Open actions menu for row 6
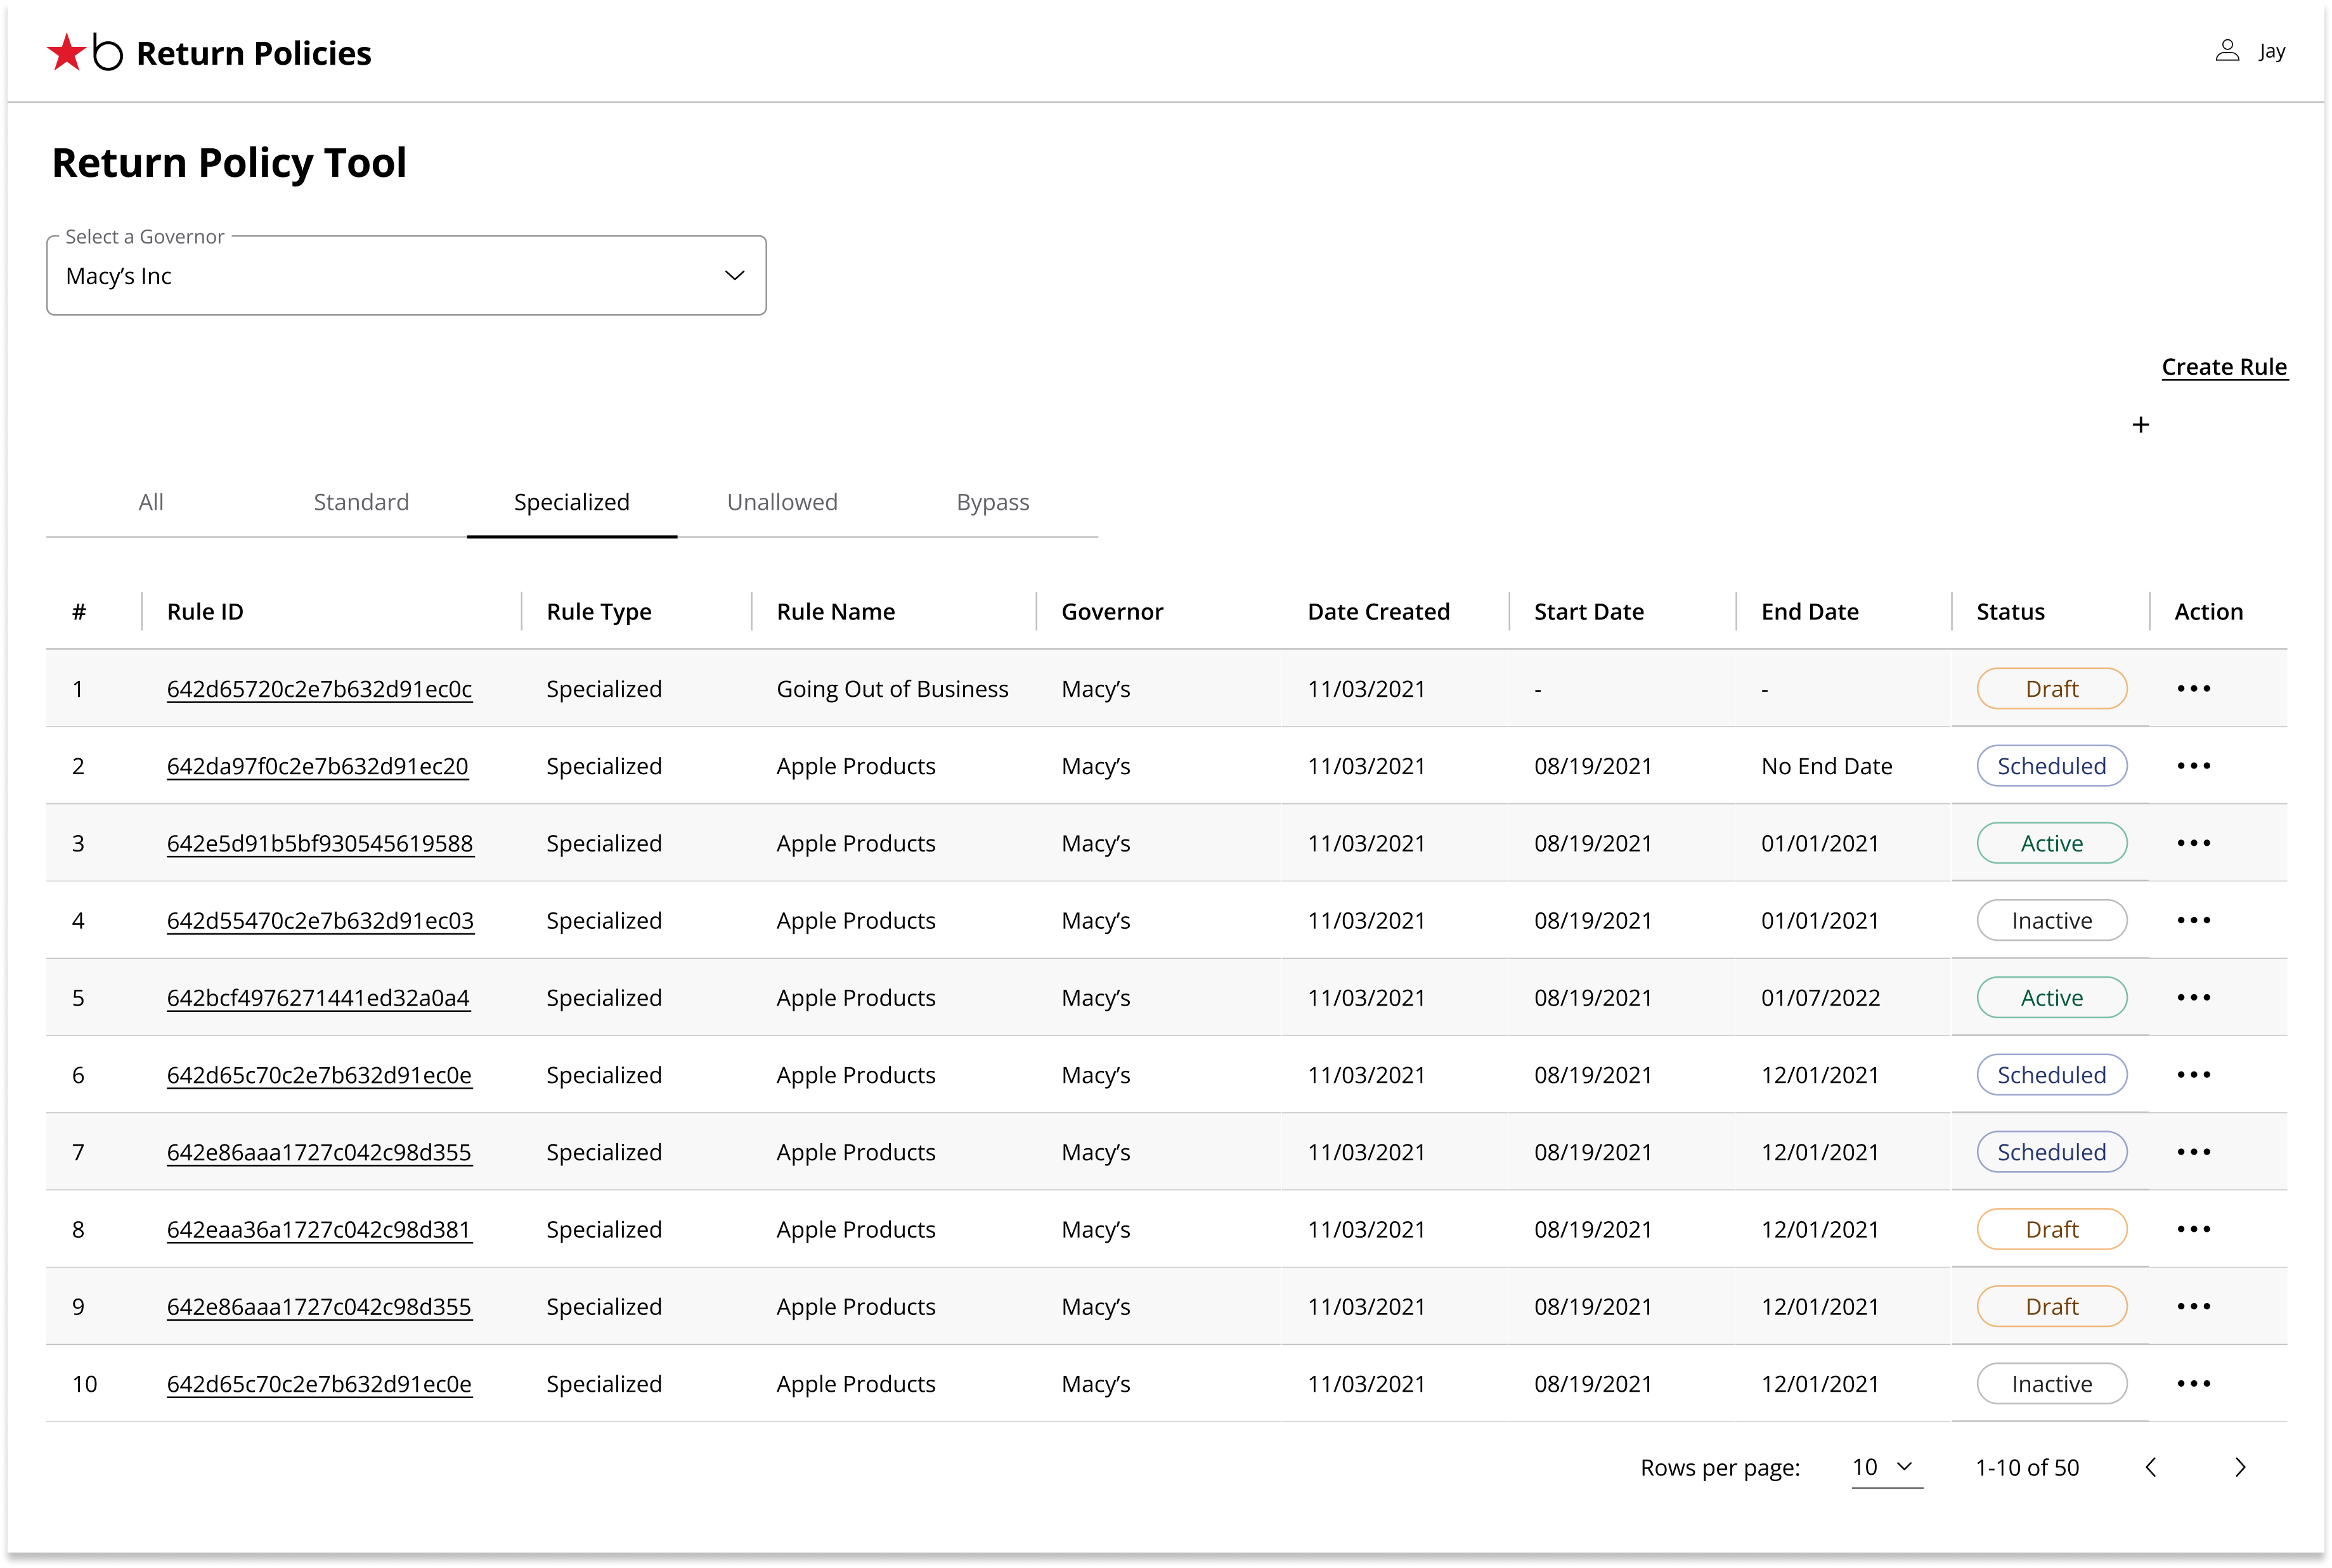The width and height of the screenshot is (2332, 1568). [2193, 1075]
